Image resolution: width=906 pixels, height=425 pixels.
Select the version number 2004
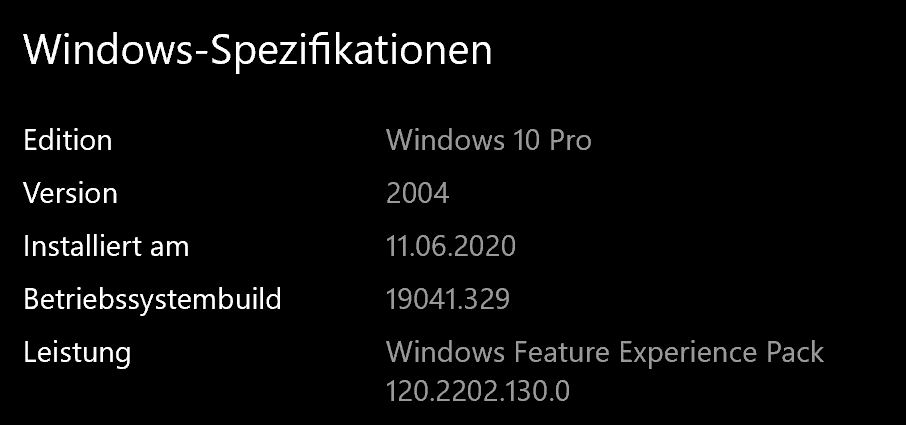[417, 193]
